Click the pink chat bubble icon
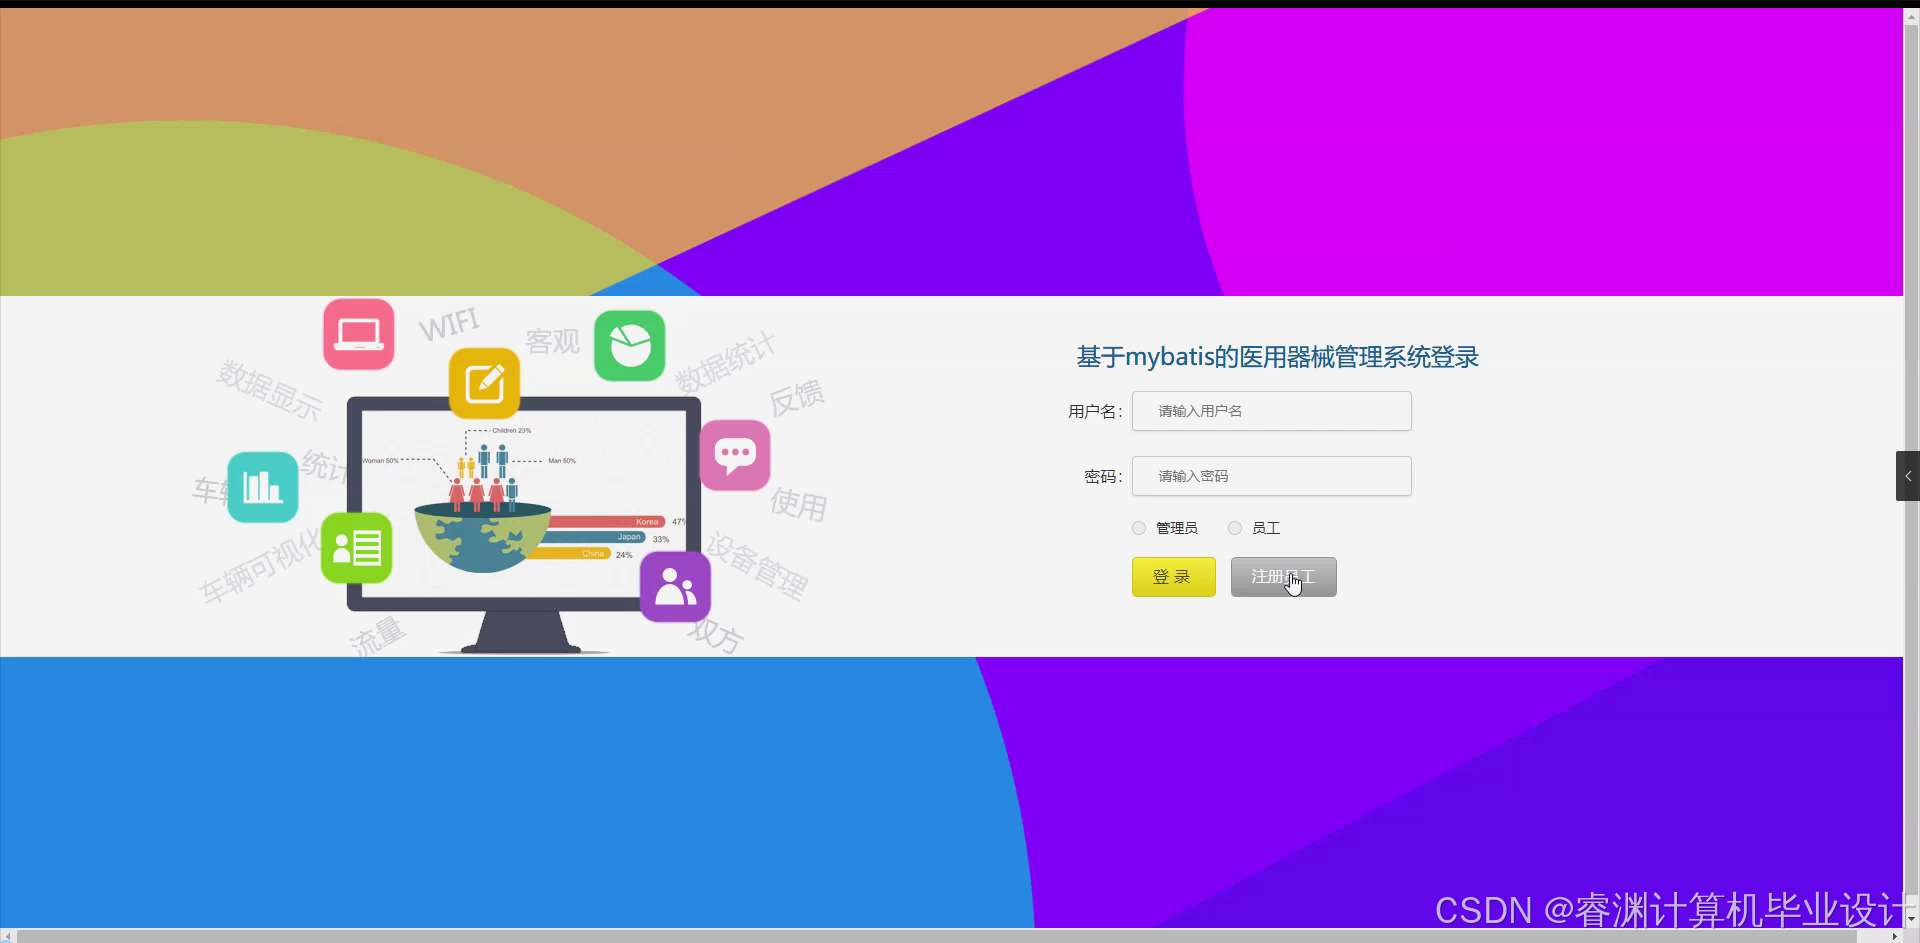This screenshot has width=1920, height=943. coord(735,456)
